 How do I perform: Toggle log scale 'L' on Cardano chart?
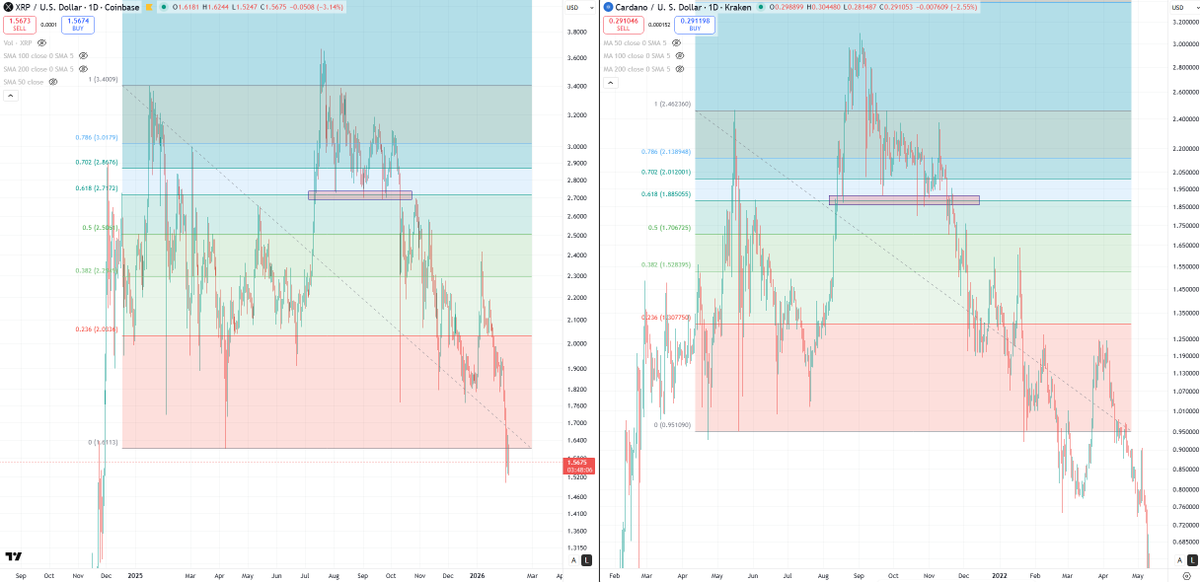[x=1191, y=560]
